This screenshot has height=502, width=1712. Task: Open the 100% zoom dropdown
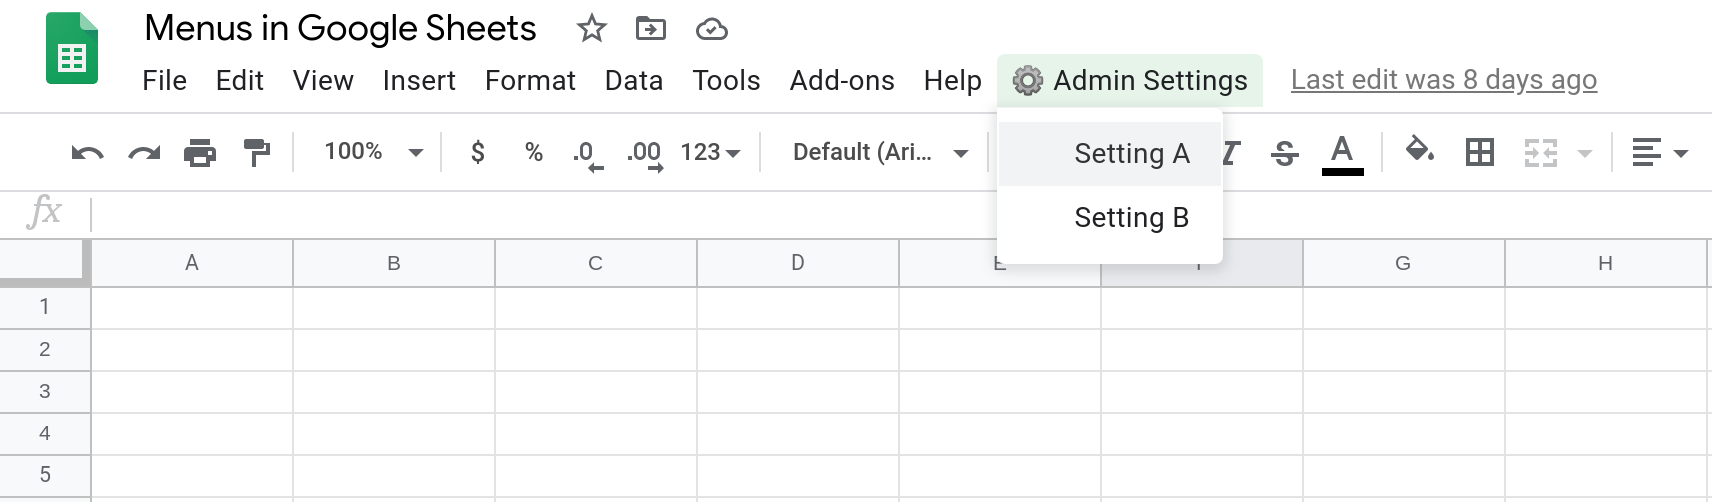click(x=373, y=152)
